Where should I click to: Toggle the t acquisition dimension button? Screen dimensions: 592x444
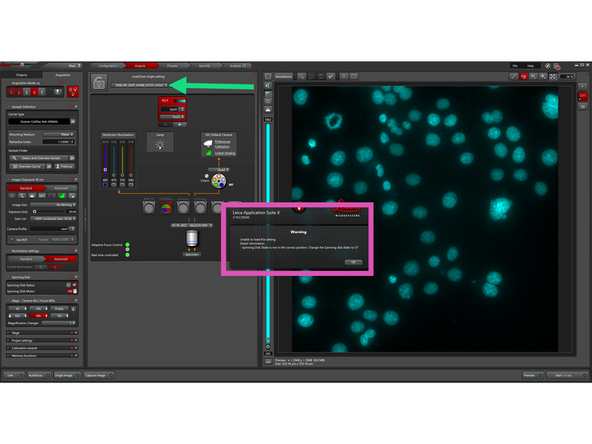[42, 92]
